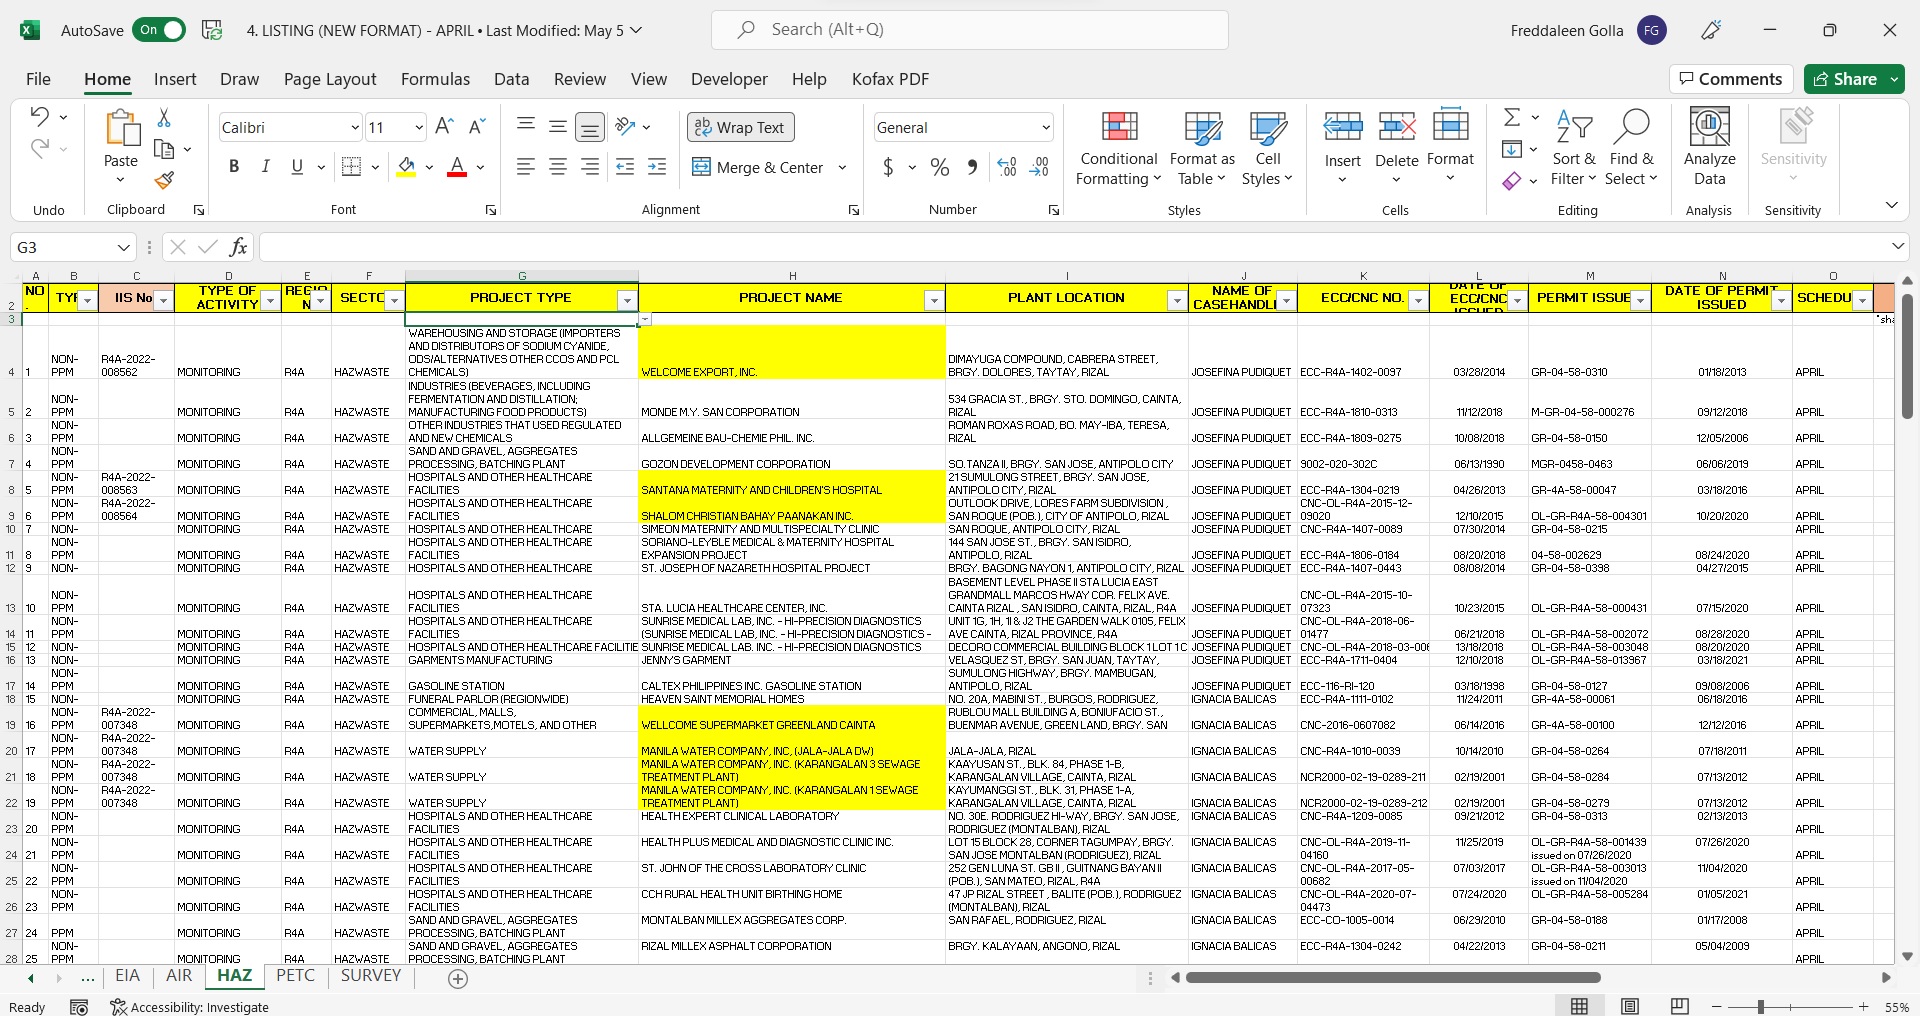Click the Format Painter brush icon

(164, 180)
